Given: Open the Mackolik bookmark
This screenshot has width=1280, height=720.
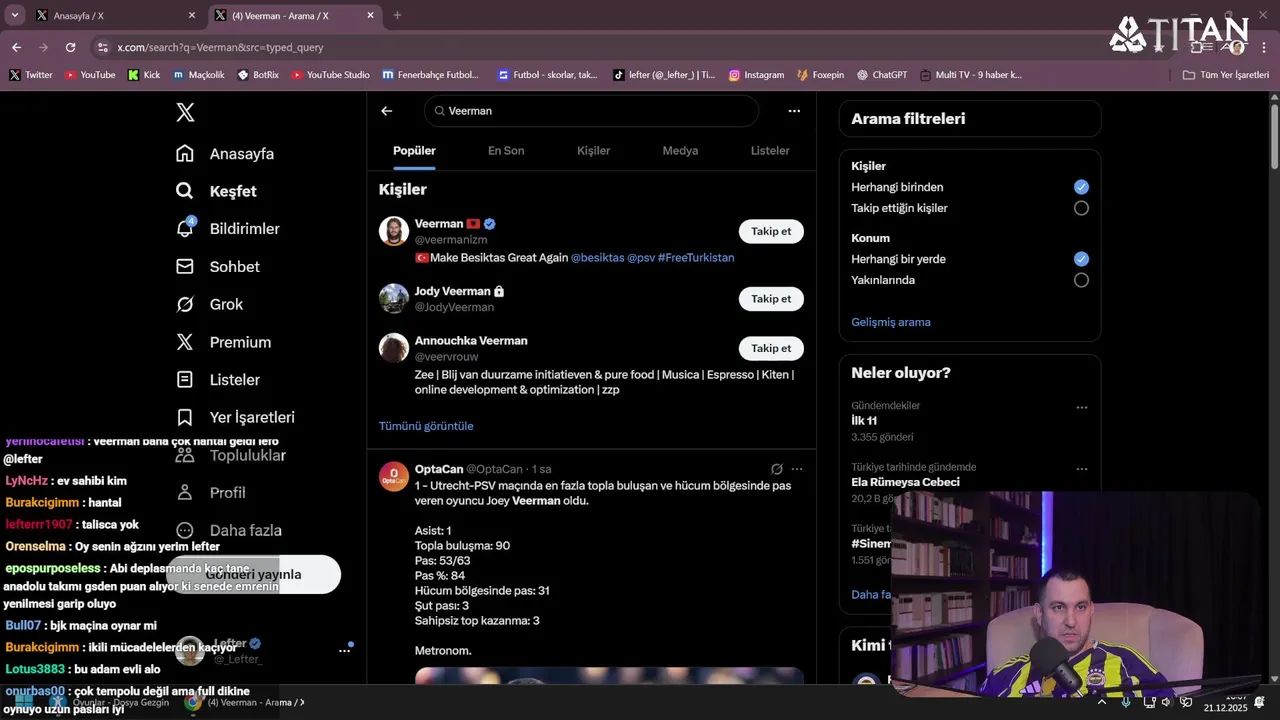Looking at the screenshot, I should click(x=198, y=75).
